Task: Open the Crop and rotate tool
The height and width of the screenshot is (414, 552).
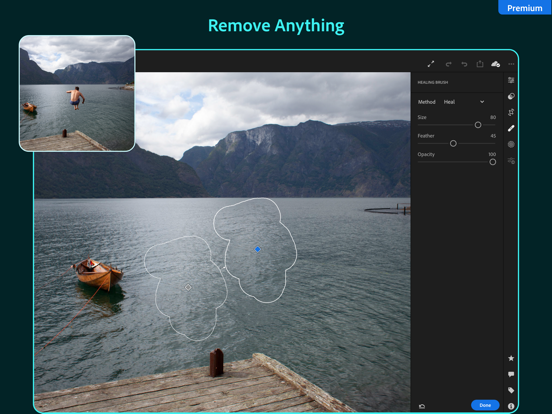Action: tap(511, 112)
